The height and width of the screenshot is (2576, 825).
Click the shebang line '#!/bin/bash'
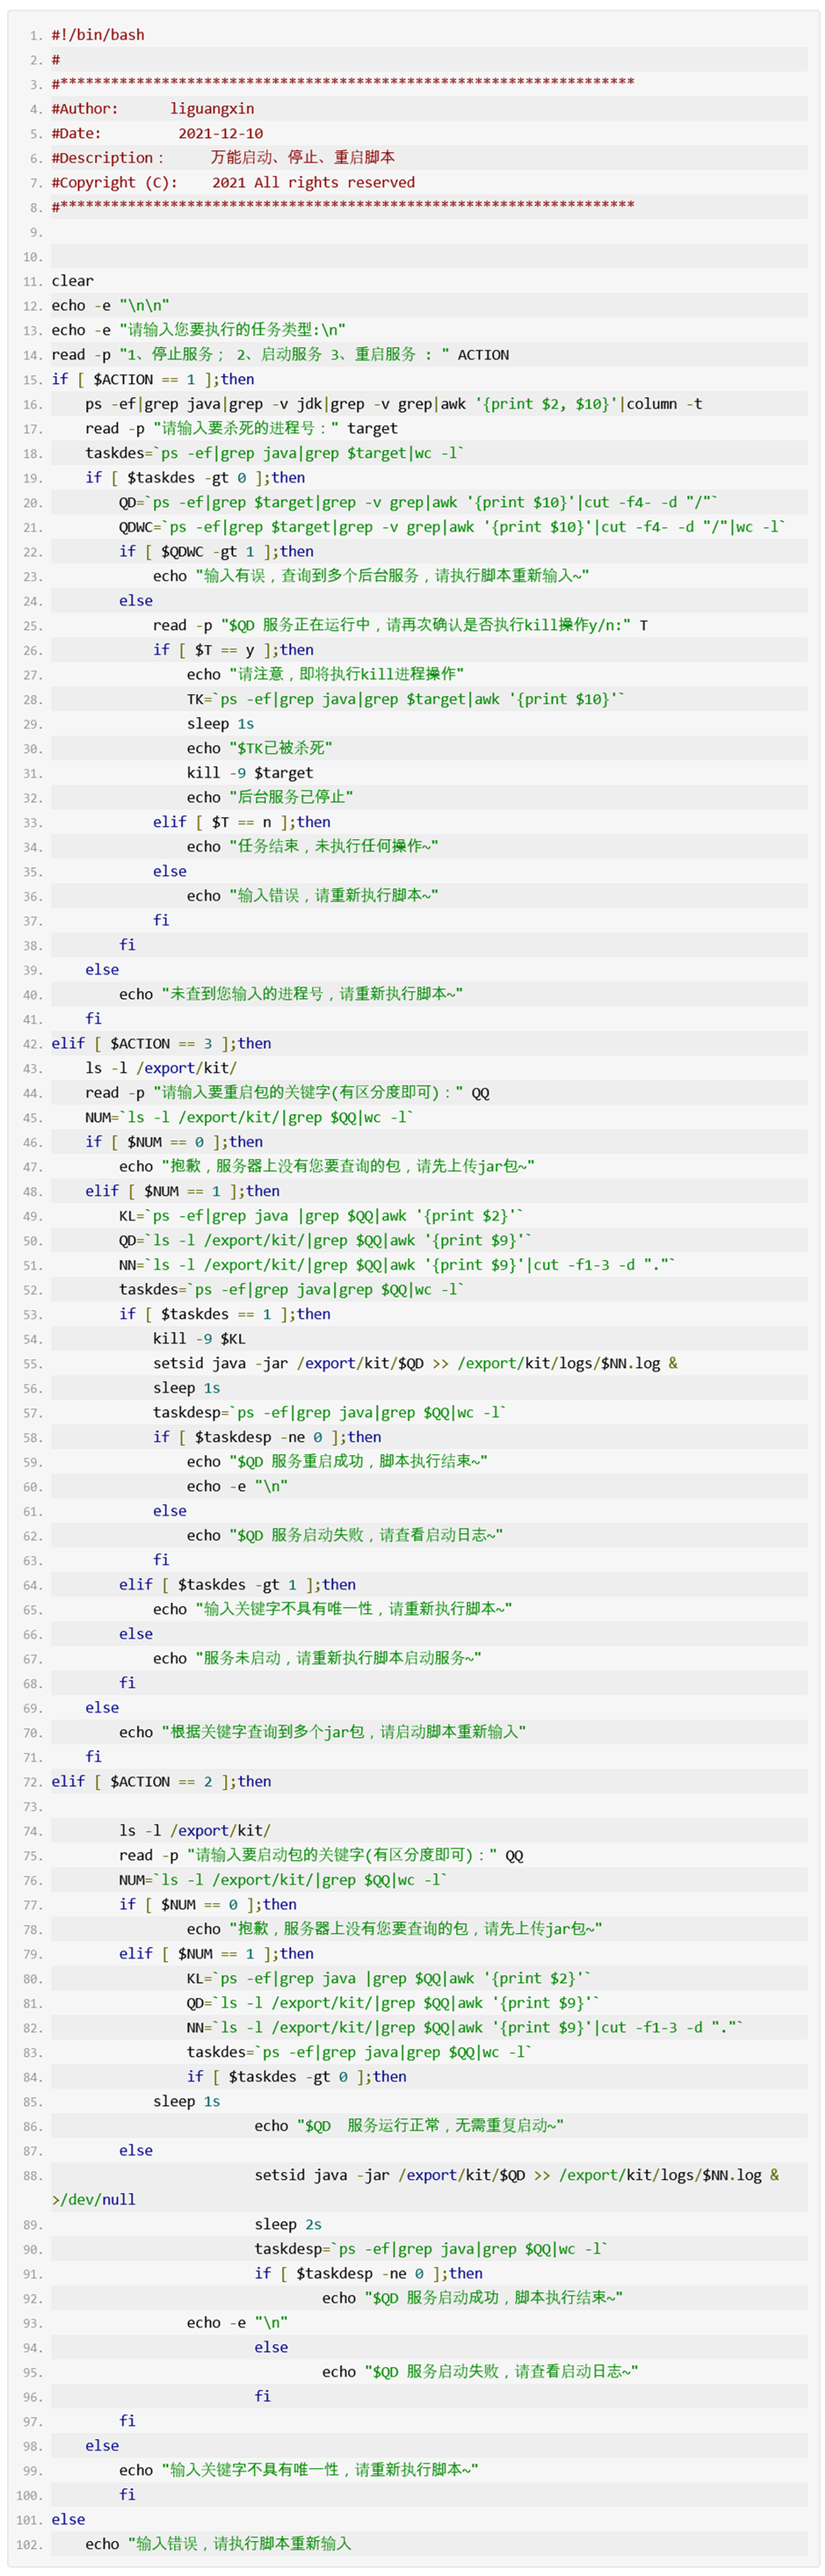[98, 35]
